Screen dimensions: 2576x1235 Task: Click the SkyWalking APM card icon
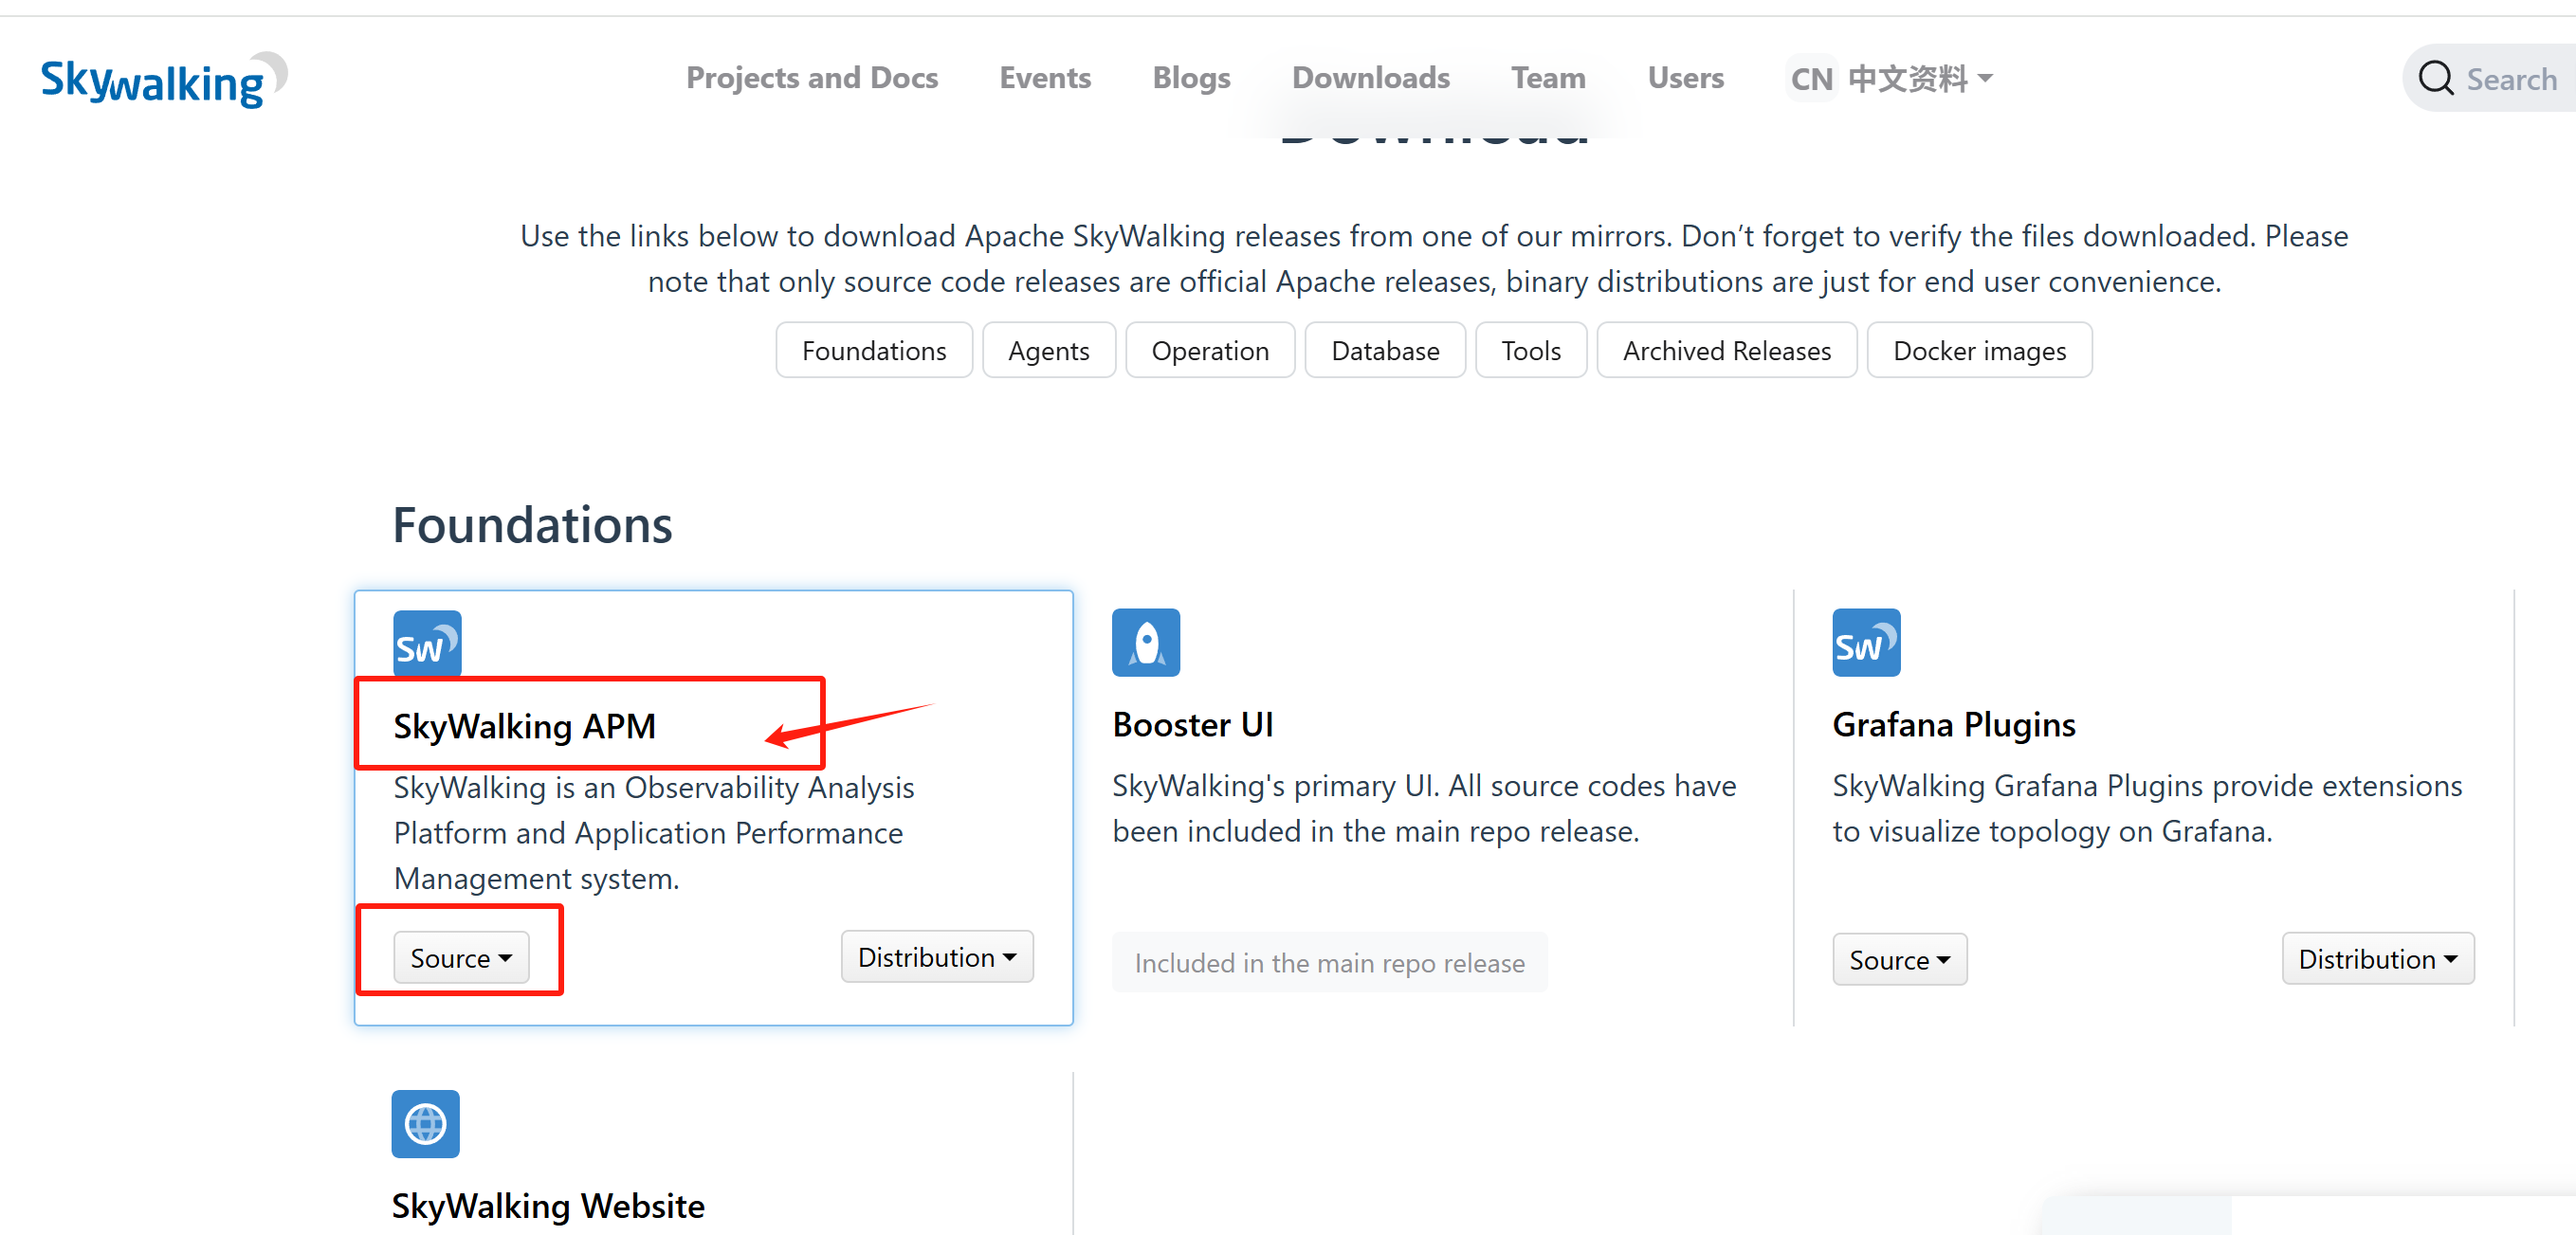(427, 644)
